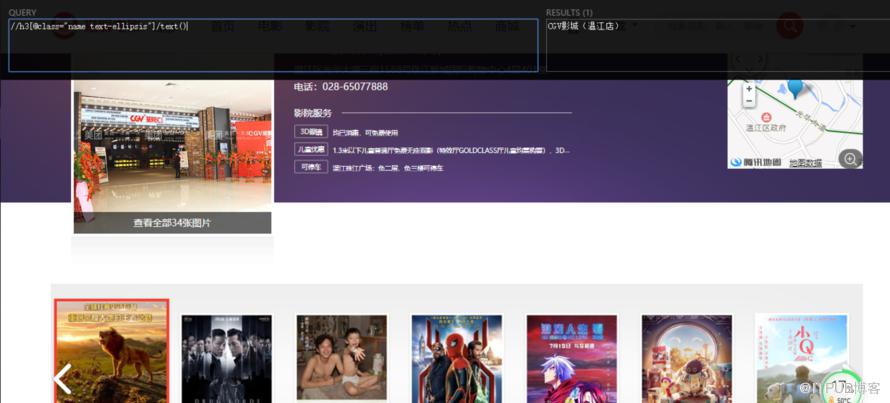The image size is (890, 403).
Task: Select the anime movie poster with pink background
Action: [x=572, y=359]
